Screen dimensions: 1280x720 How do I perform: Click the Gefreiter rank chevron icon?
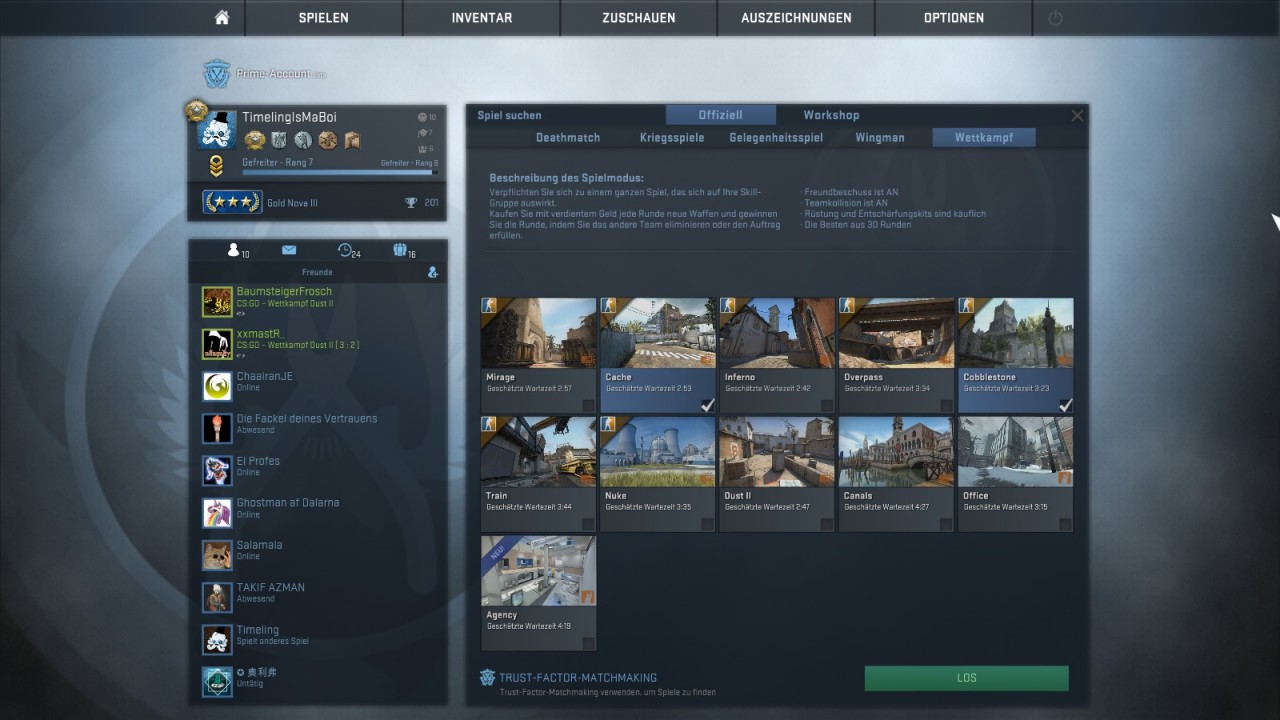click(x=216, y=166)
